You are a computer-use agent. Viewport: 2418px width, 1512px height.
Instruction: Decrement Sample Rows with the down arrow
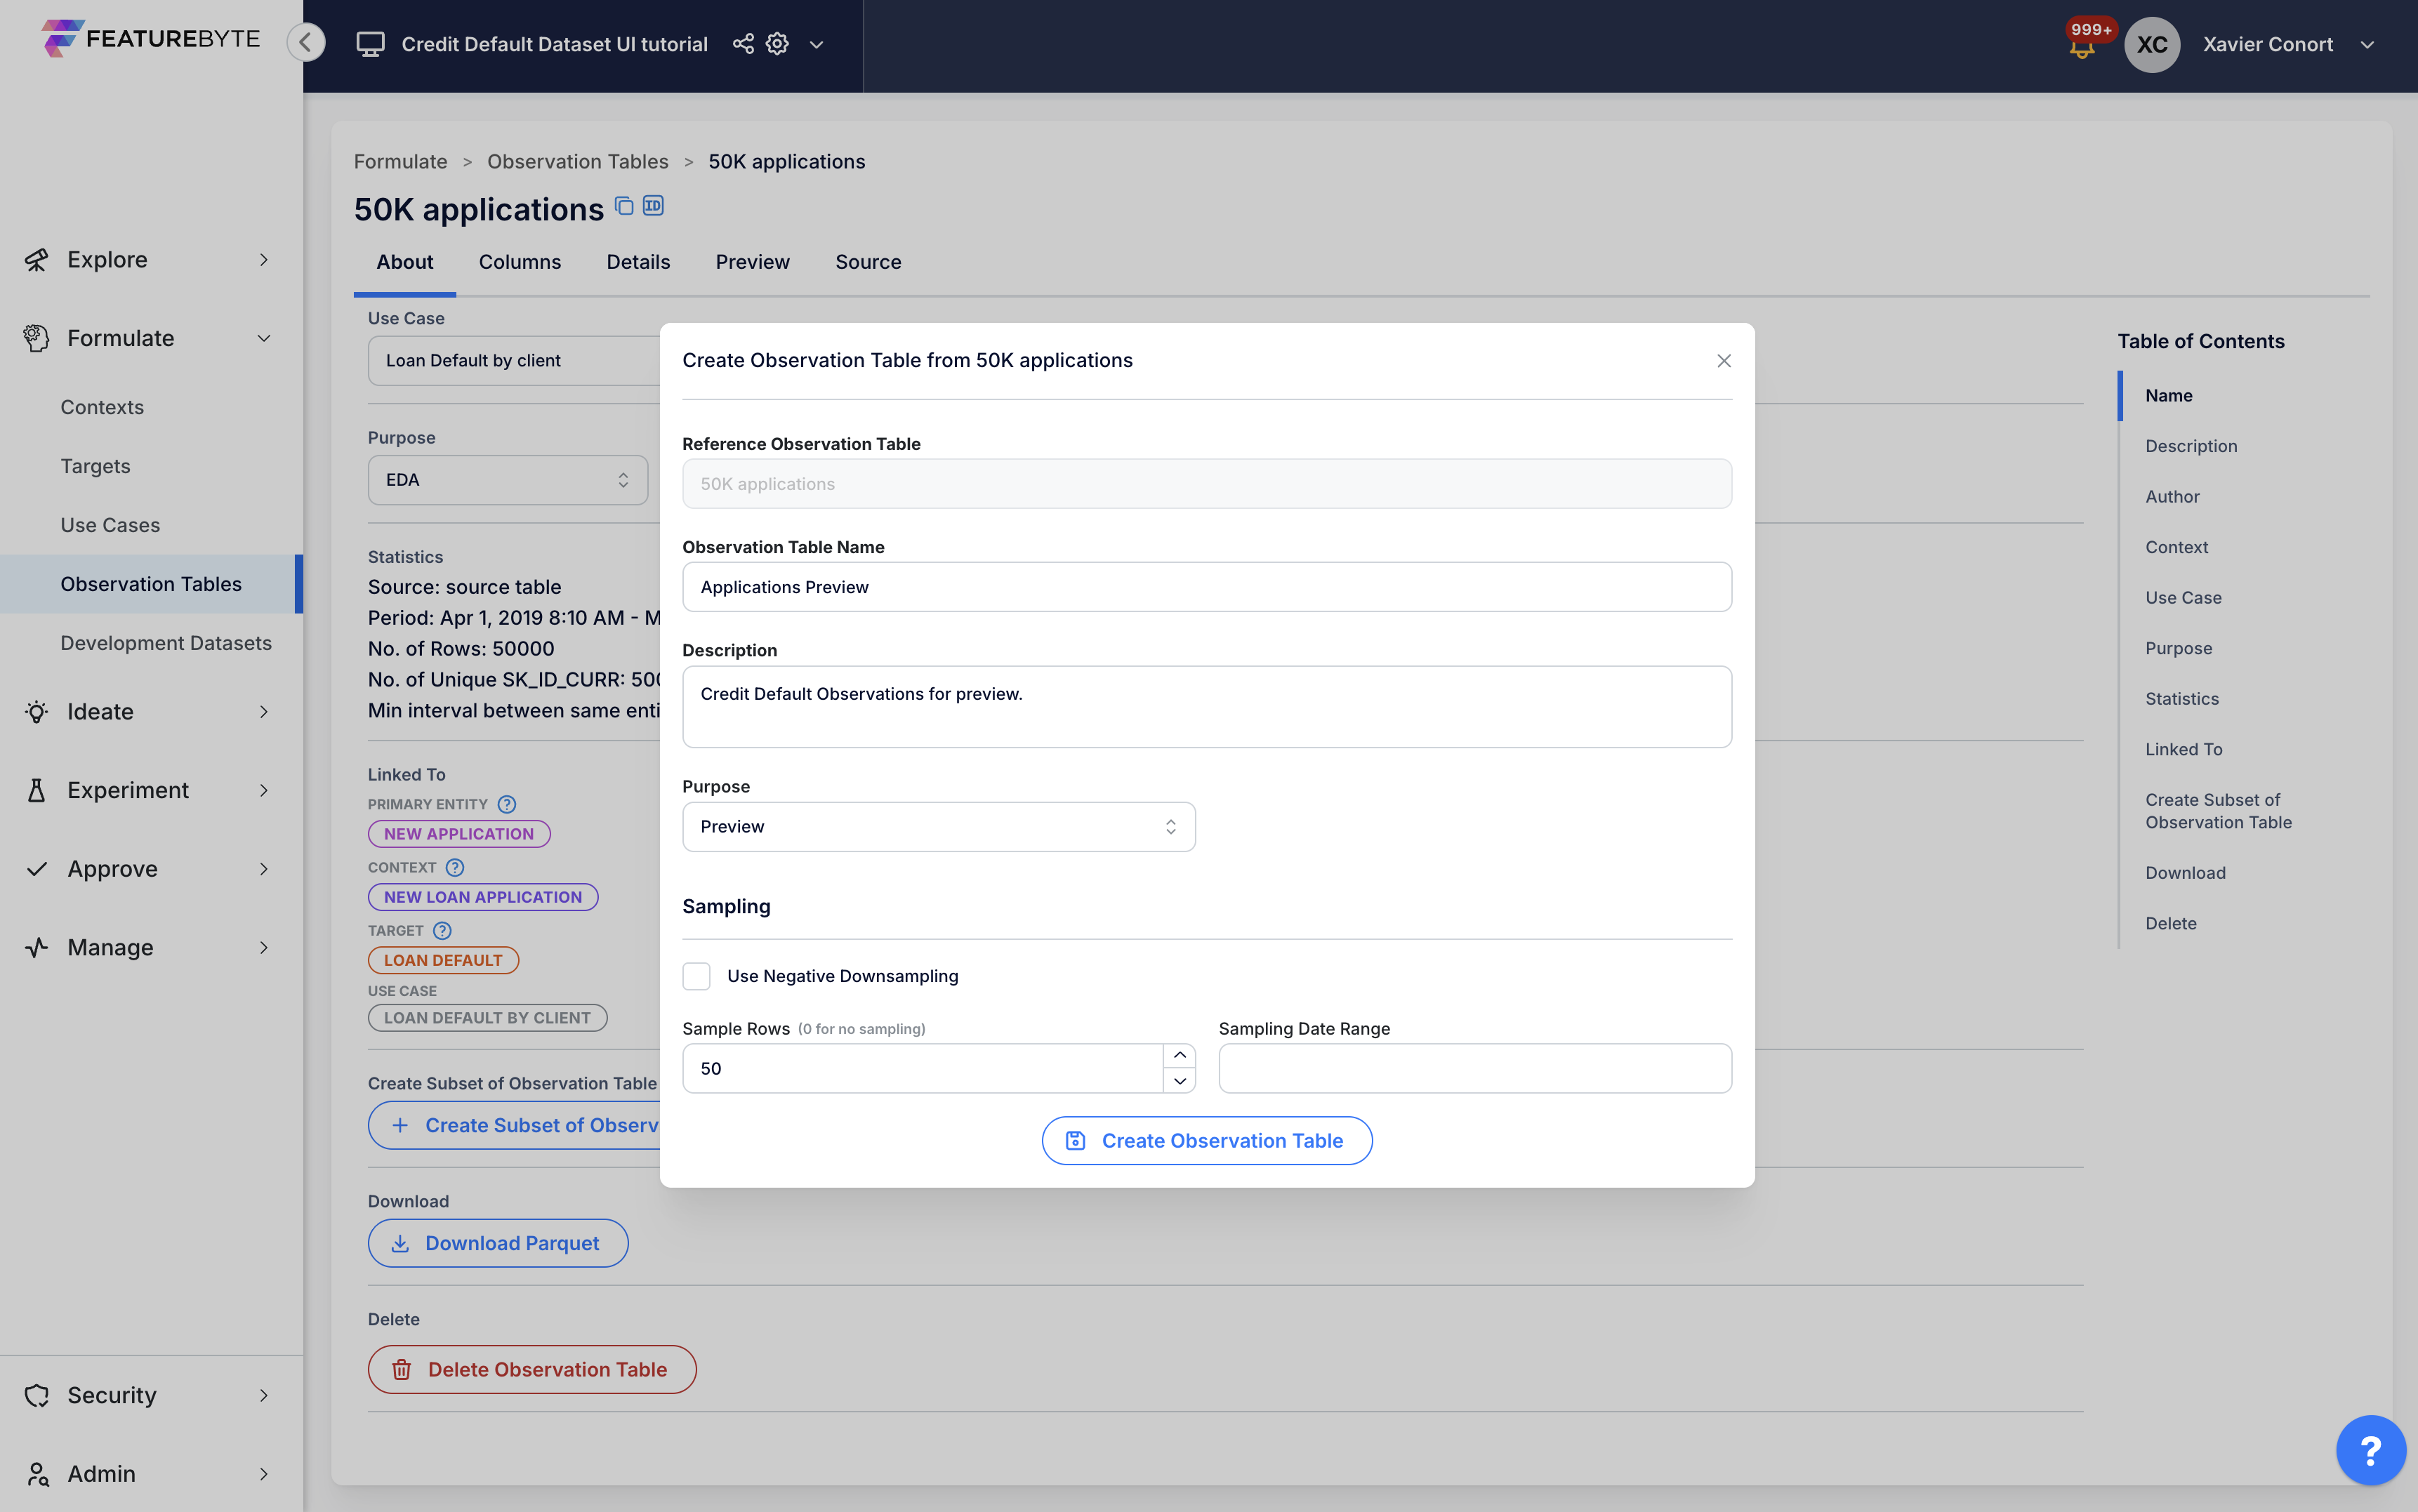1179,1081
